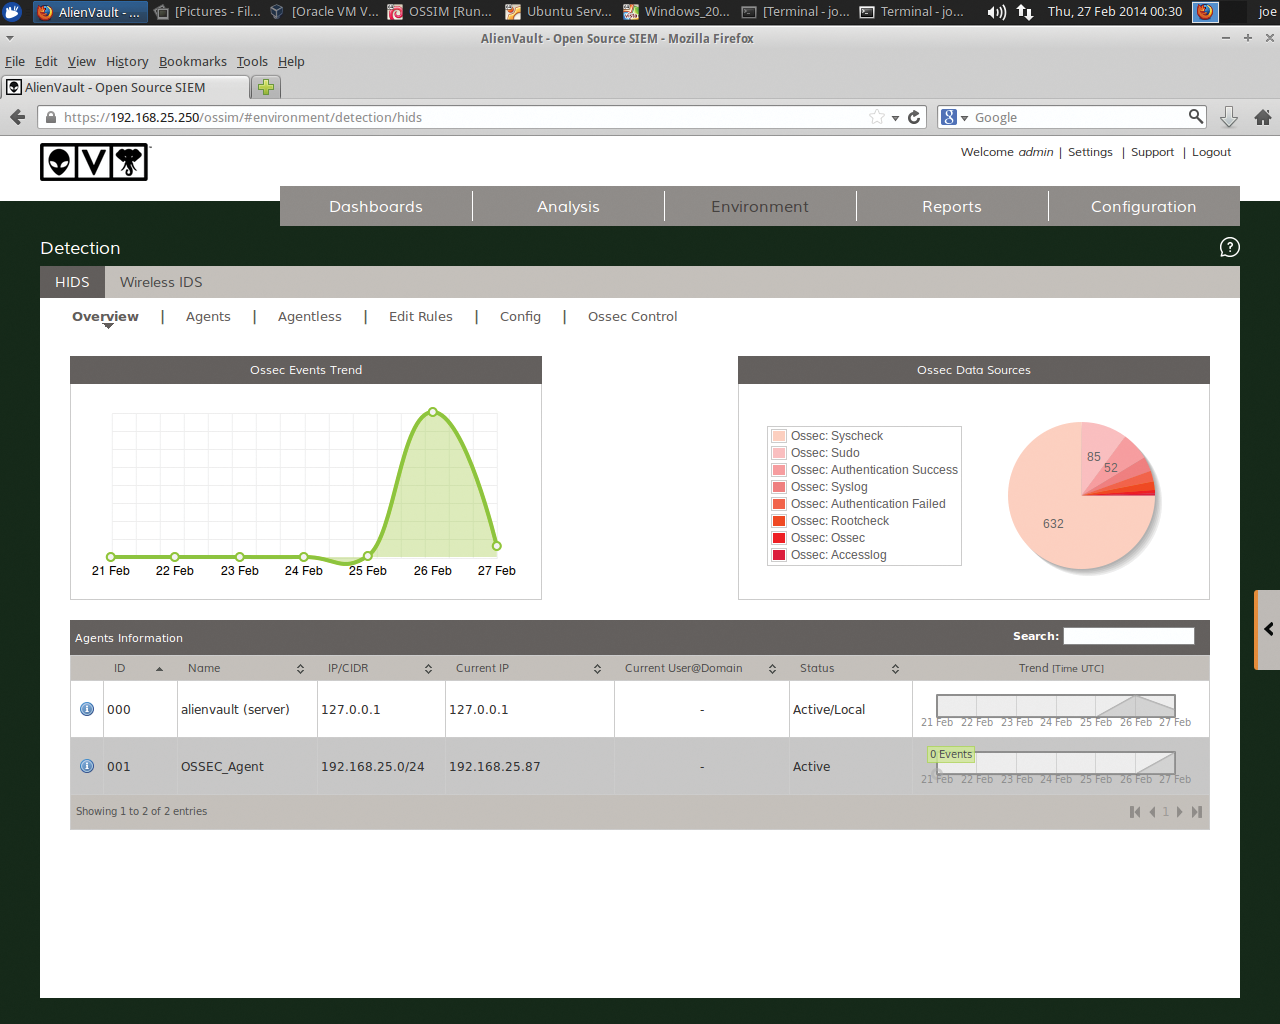Open the Edit Rules section
1280x1024 pixels.
pos(421,316)
